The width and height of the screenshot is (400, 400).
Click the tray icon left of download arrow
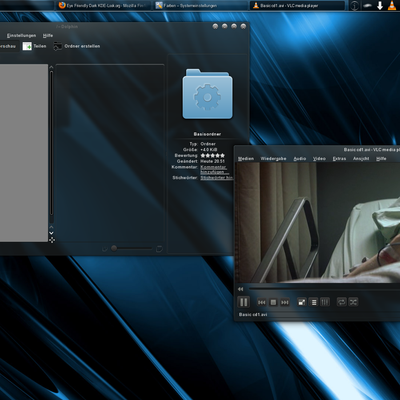pos(367,5)
